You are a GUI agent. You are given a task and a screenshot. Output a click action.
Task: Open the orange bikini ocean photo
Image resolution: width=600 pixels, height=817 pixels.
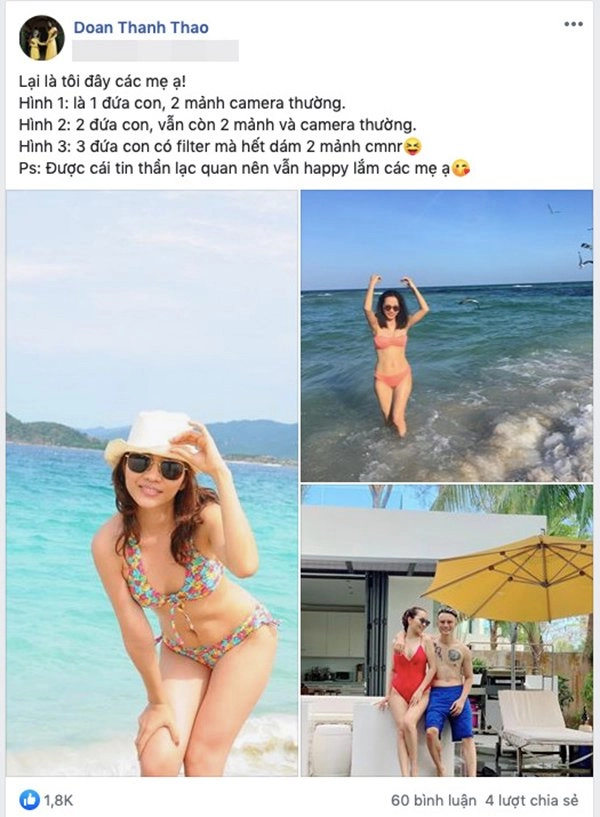point(447,336)
